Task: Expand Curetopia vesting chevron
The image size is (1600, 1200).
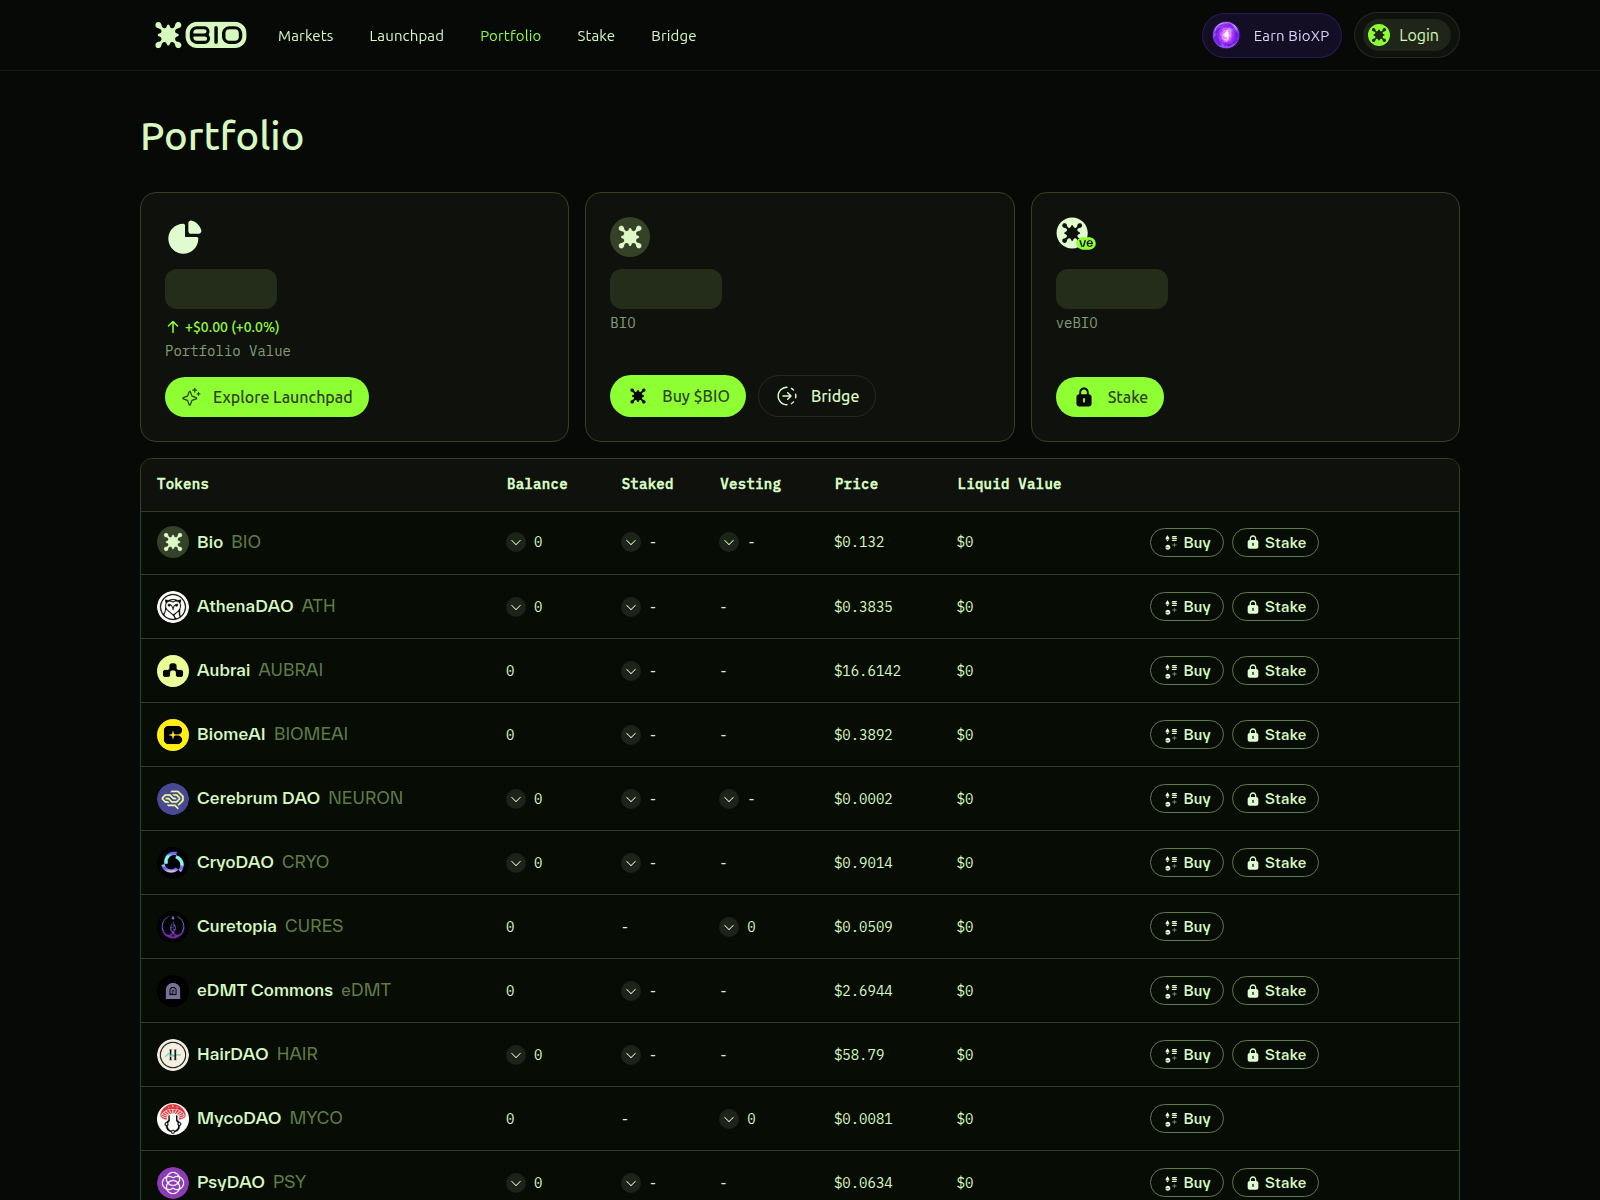Action: coord(729,927)
